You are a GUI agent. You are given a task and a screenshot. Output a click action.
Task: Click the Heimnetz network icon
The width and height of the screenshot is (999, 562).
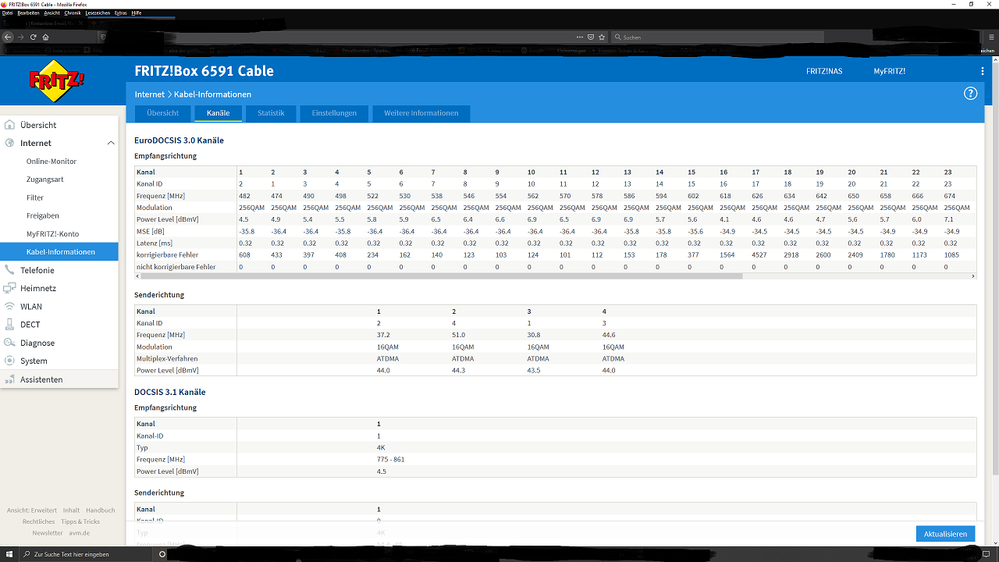click(x=10, y=288)
